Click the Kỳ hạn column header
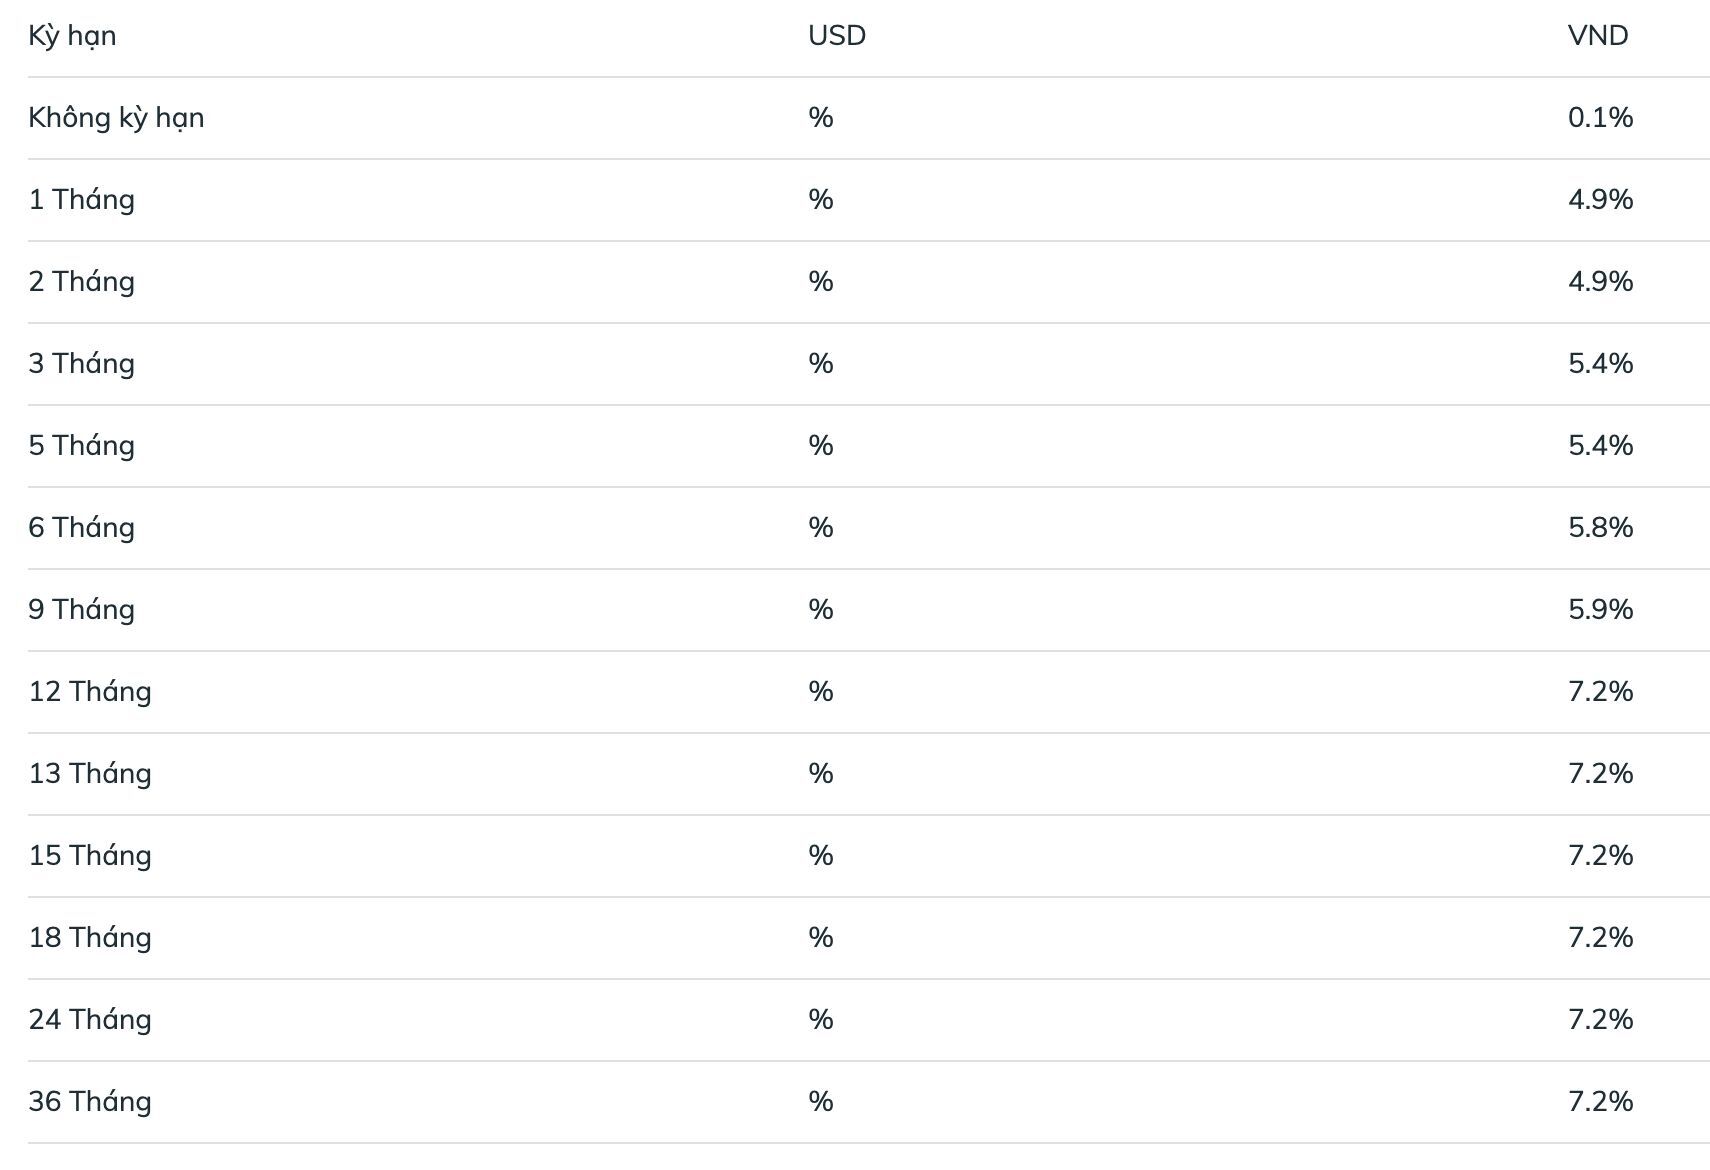 tap(72, 36)
